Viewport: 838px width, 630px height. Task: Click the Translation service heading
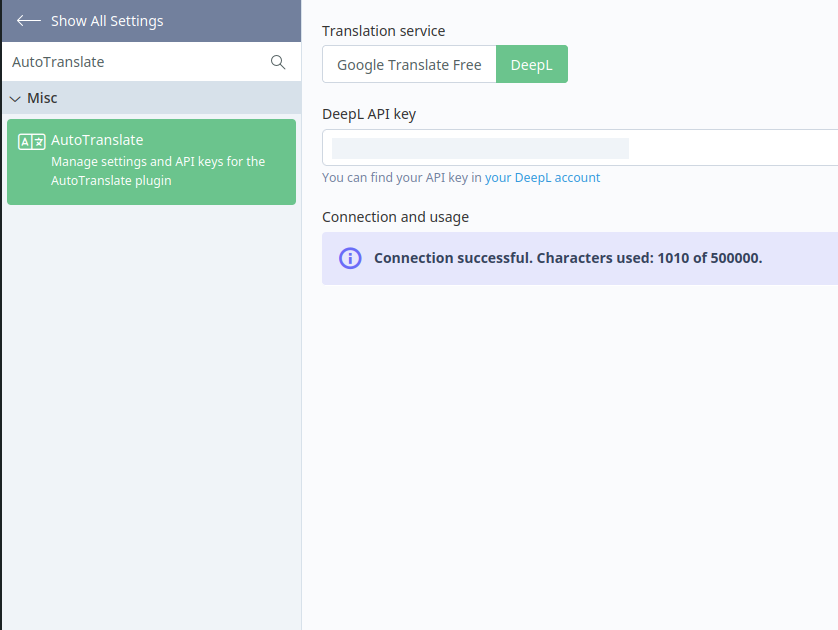[383, 31]
